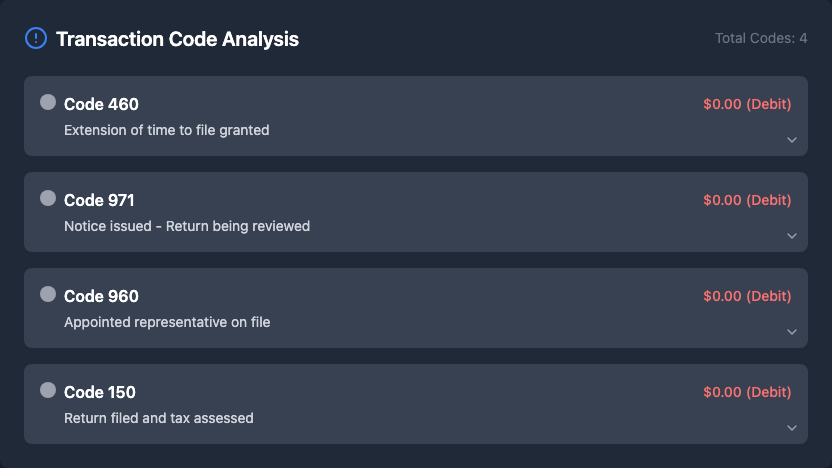Click the Code 971 debit amount
Viewport: 832px width, 468px height.
tap(747, 200)
